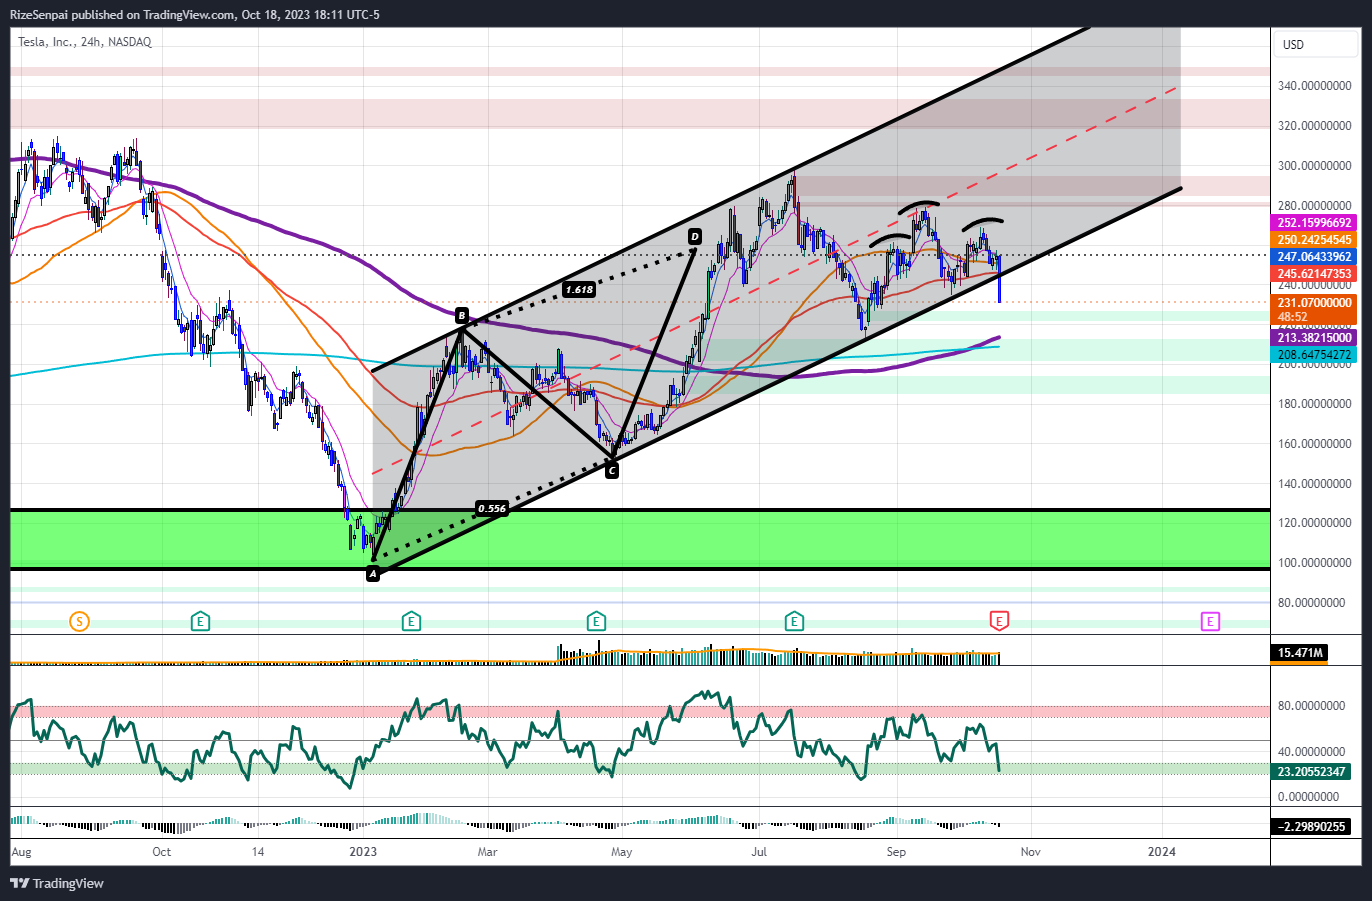The width and height of the screenshot is (1372, 901).
Task: Select the 1.618 ratio label
Action: point(579,290)
